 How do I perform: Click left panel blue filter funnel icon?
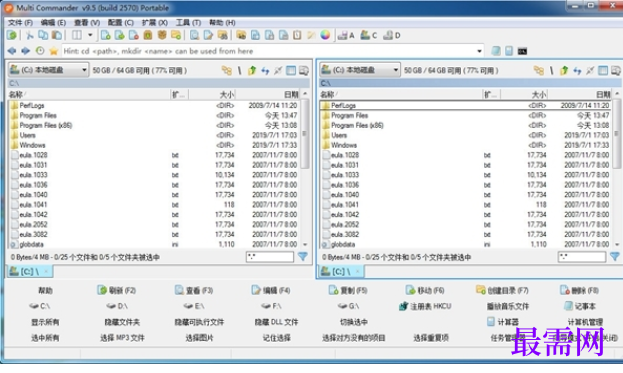(x=303, y=257)
